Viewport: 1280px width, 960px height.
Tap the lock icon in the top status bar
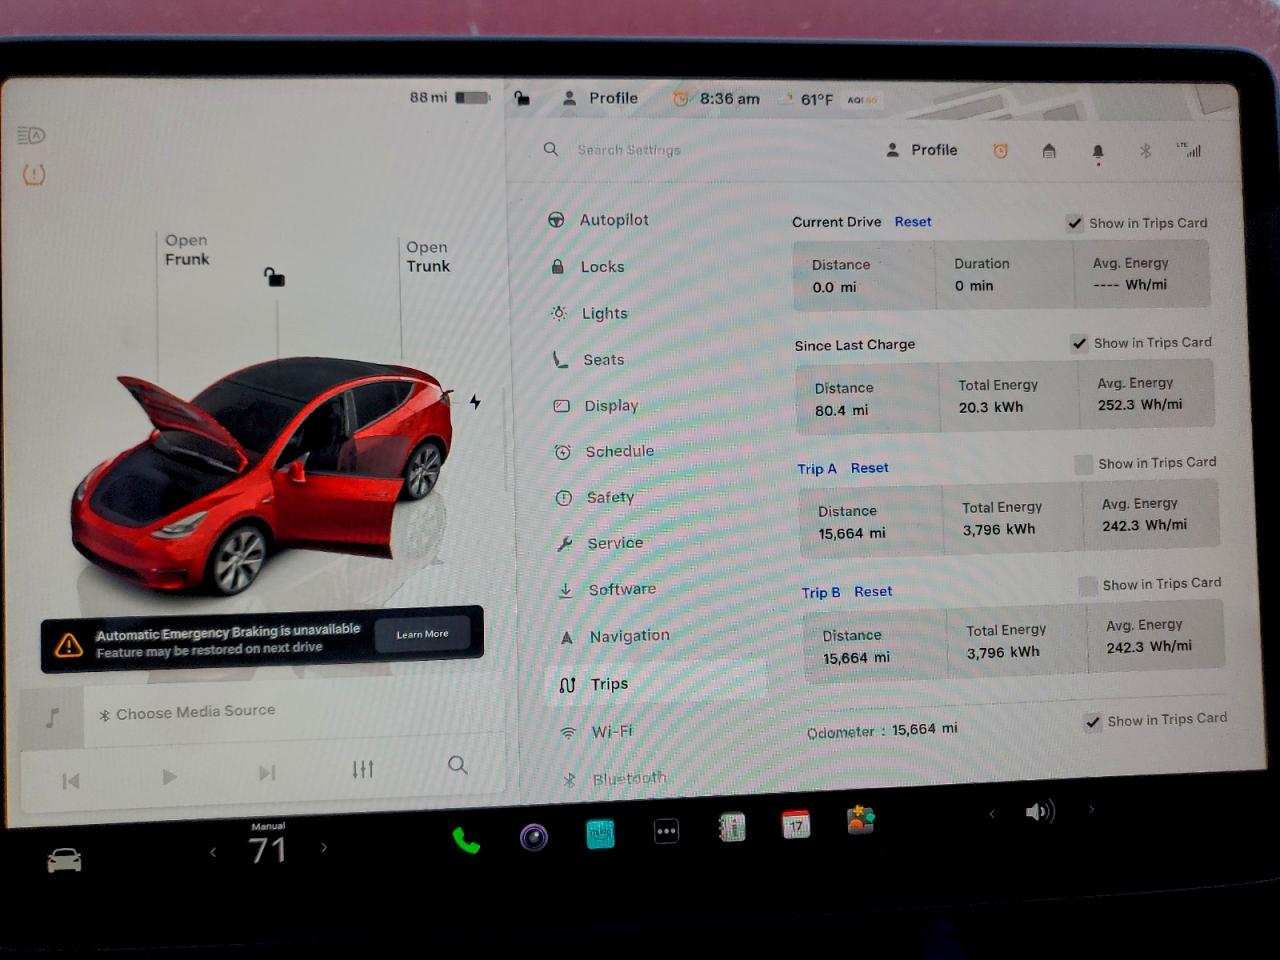pyautogui.click(x=521, y=98)
